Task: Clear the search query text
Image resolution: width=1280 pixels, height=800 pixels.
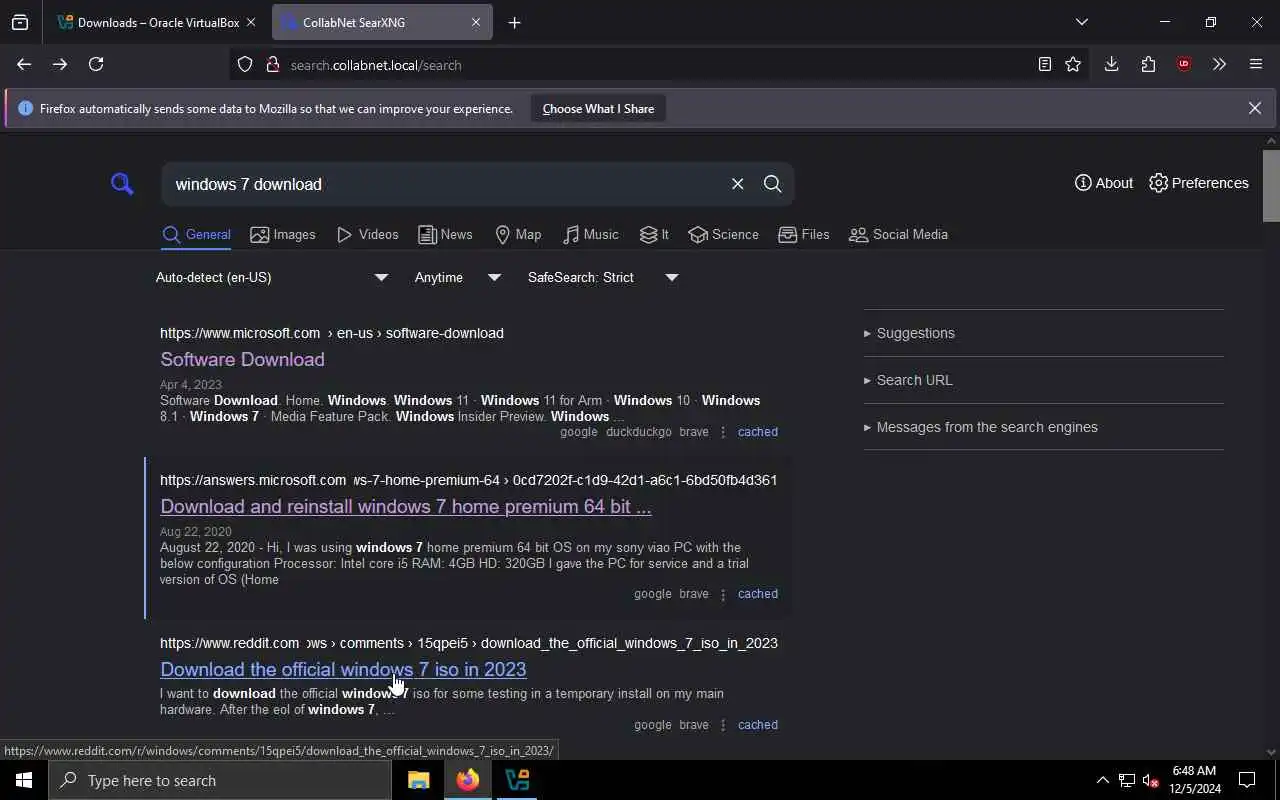Action: (x=737, y=184)
